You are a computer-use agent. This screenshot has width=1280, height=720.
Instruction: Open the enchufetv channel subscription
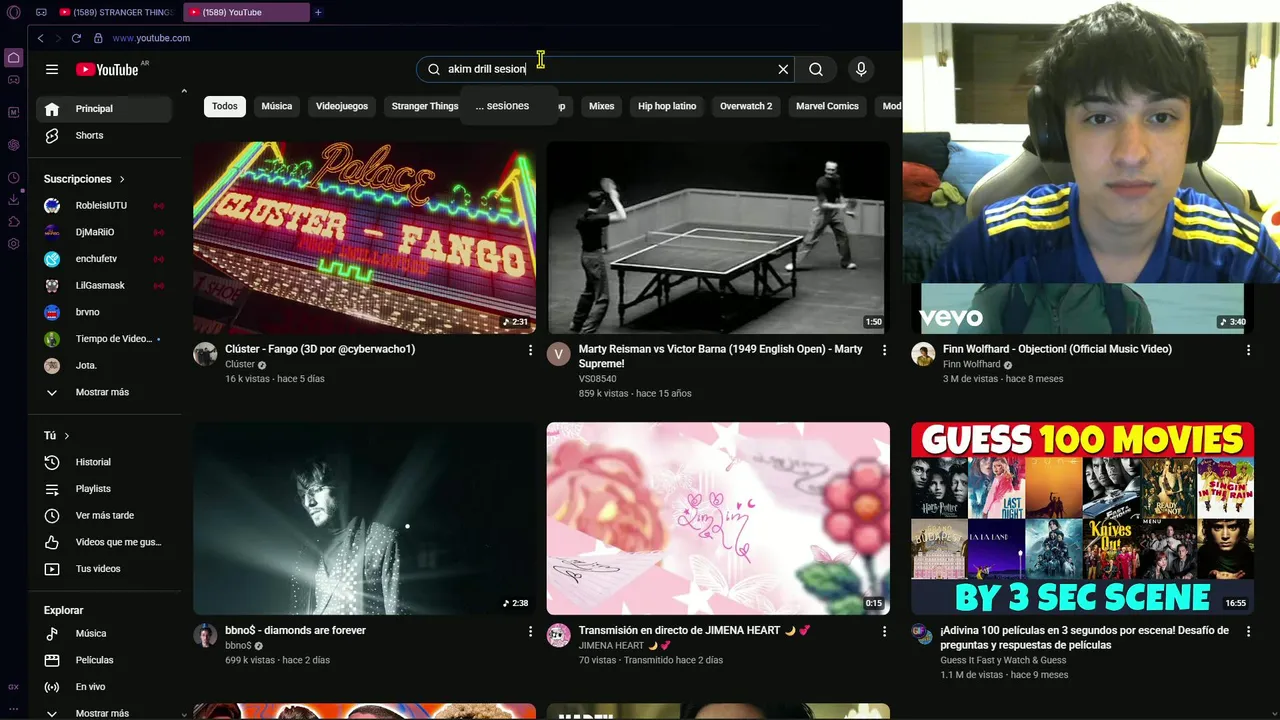pyautogui.click(x=104, y=259)
